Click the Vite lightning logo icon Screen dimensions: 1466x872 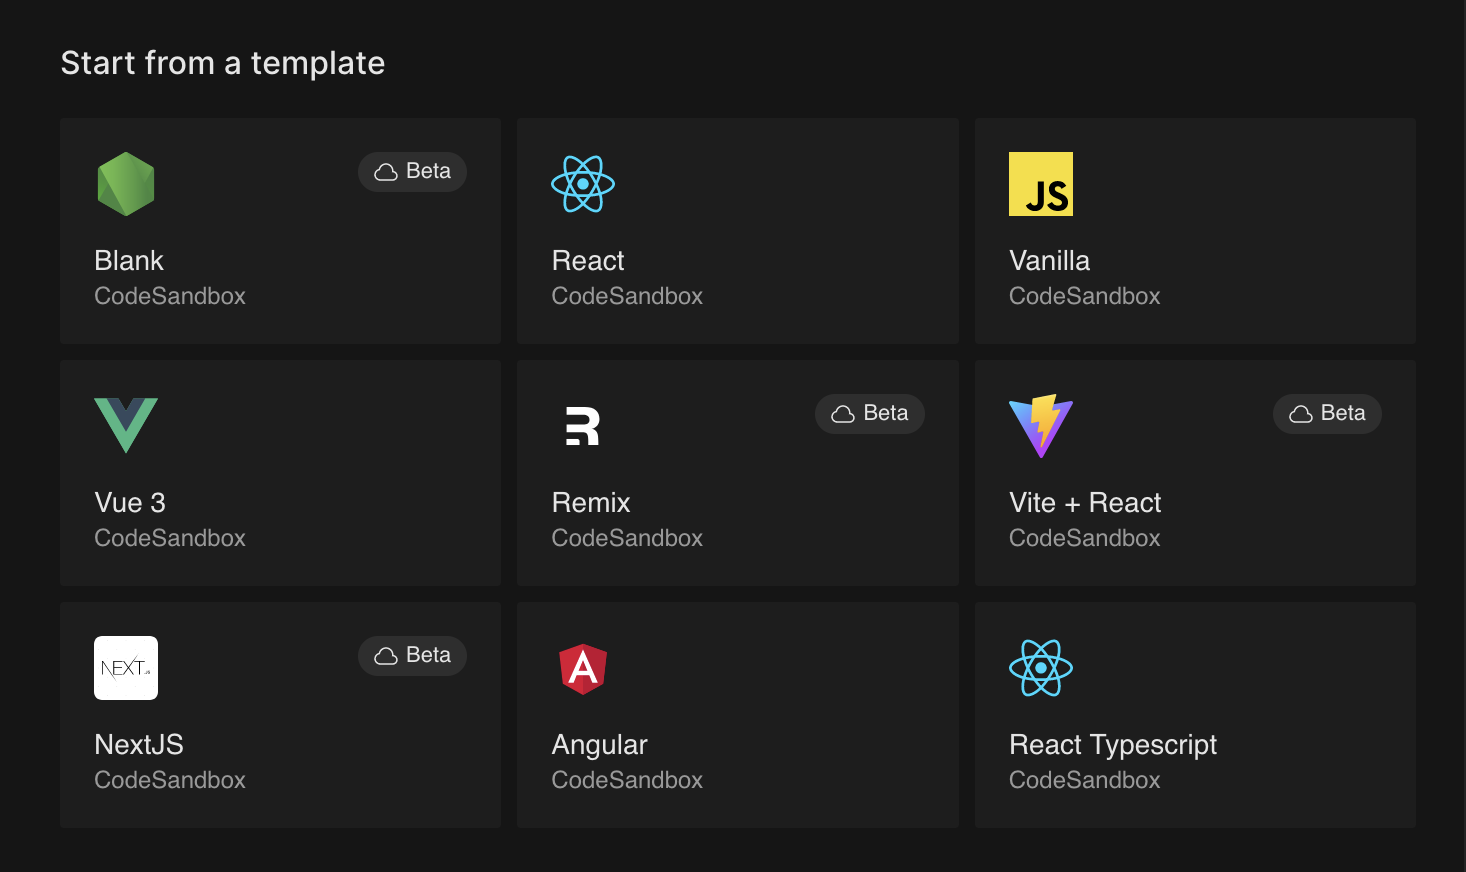tap(1041, 426)
